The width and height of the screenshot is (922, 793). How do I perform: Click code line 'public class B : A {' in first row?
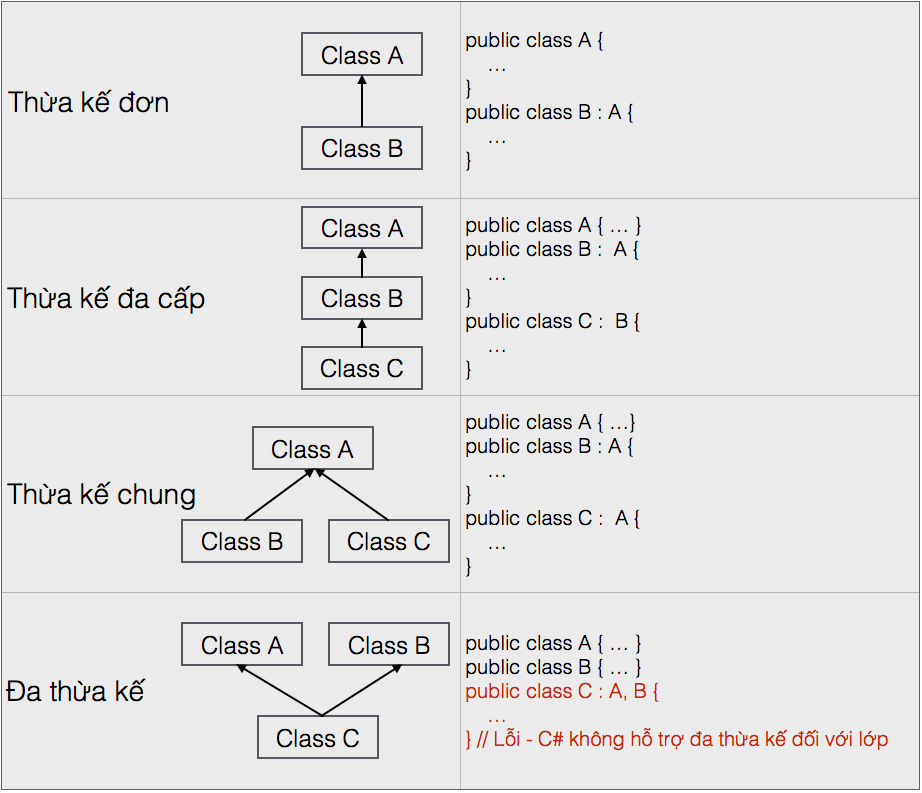[549, 112]
